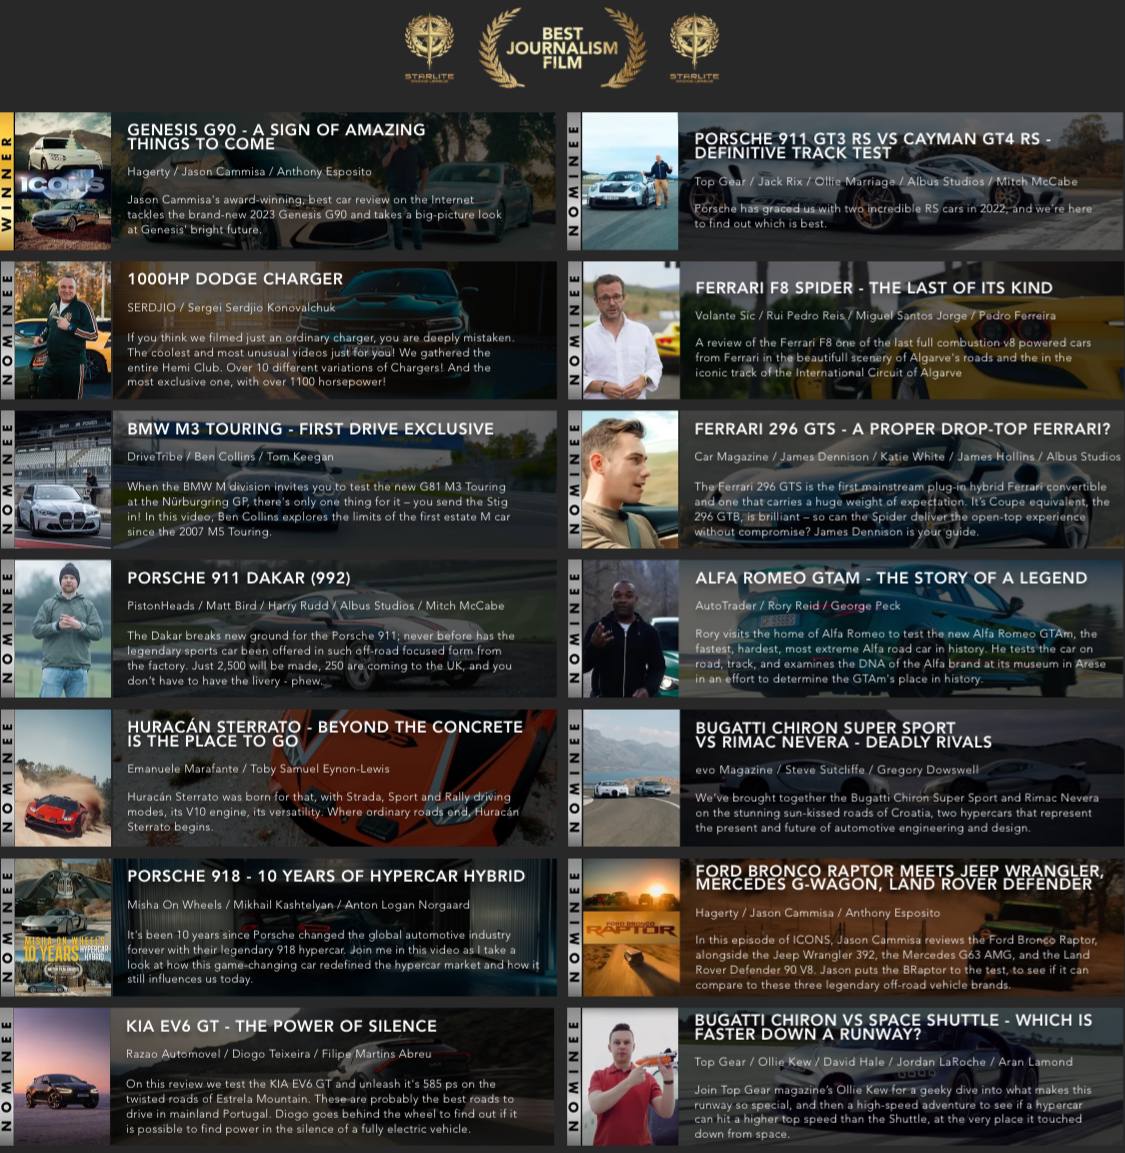Screen dimensions: 1125x1153
Task: Click the Porsche 918 description about 10 years
Action: point(333,957)
